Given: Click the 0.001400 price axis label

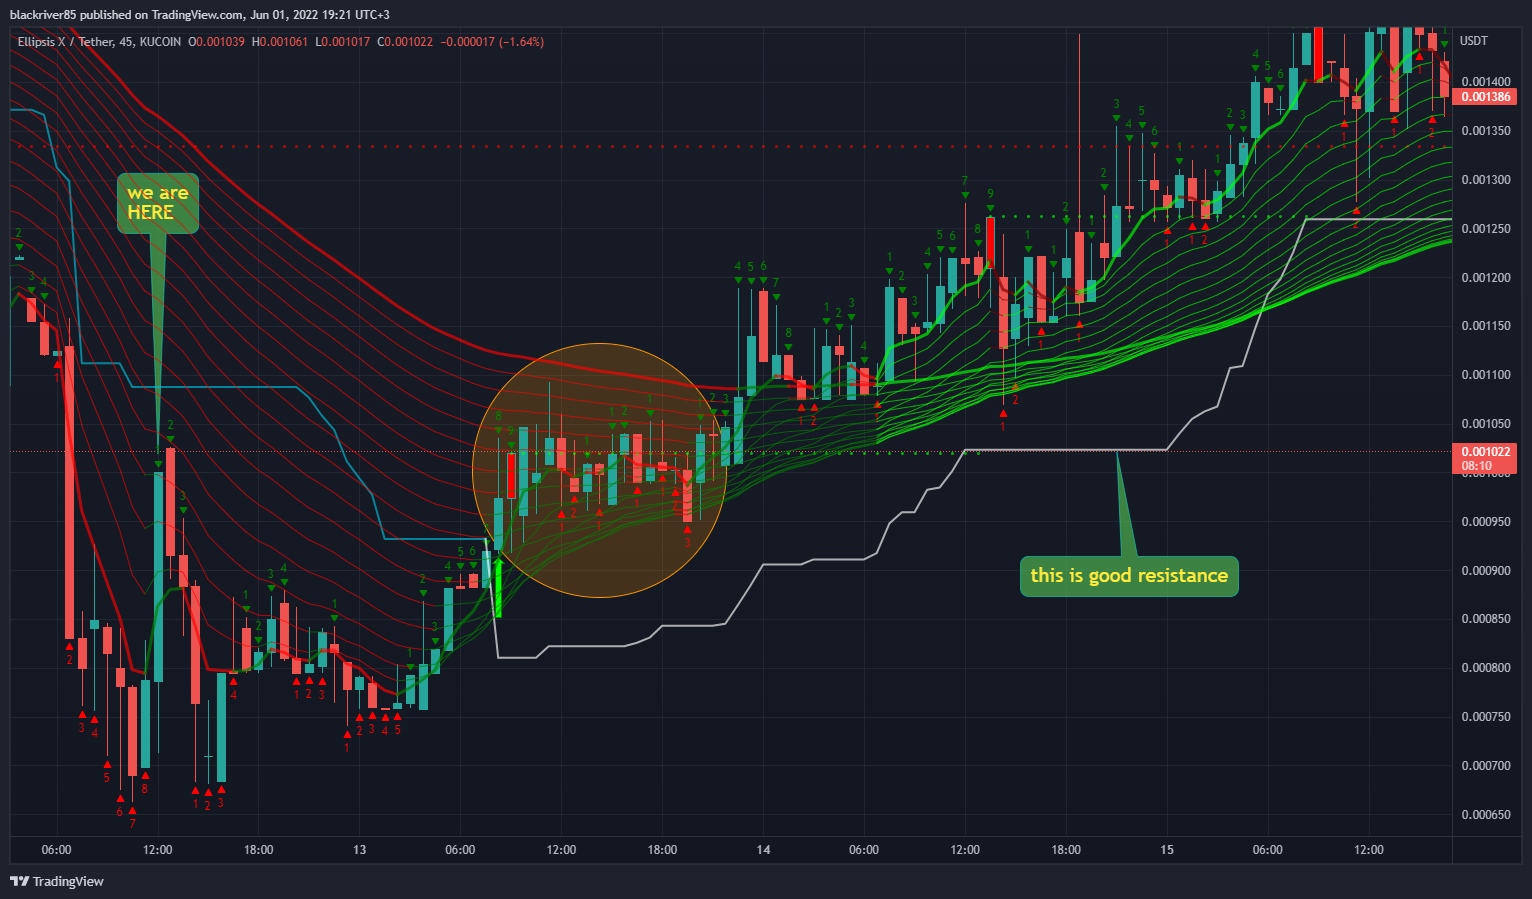Looking at the screenshot, I should click(1486, 82).
